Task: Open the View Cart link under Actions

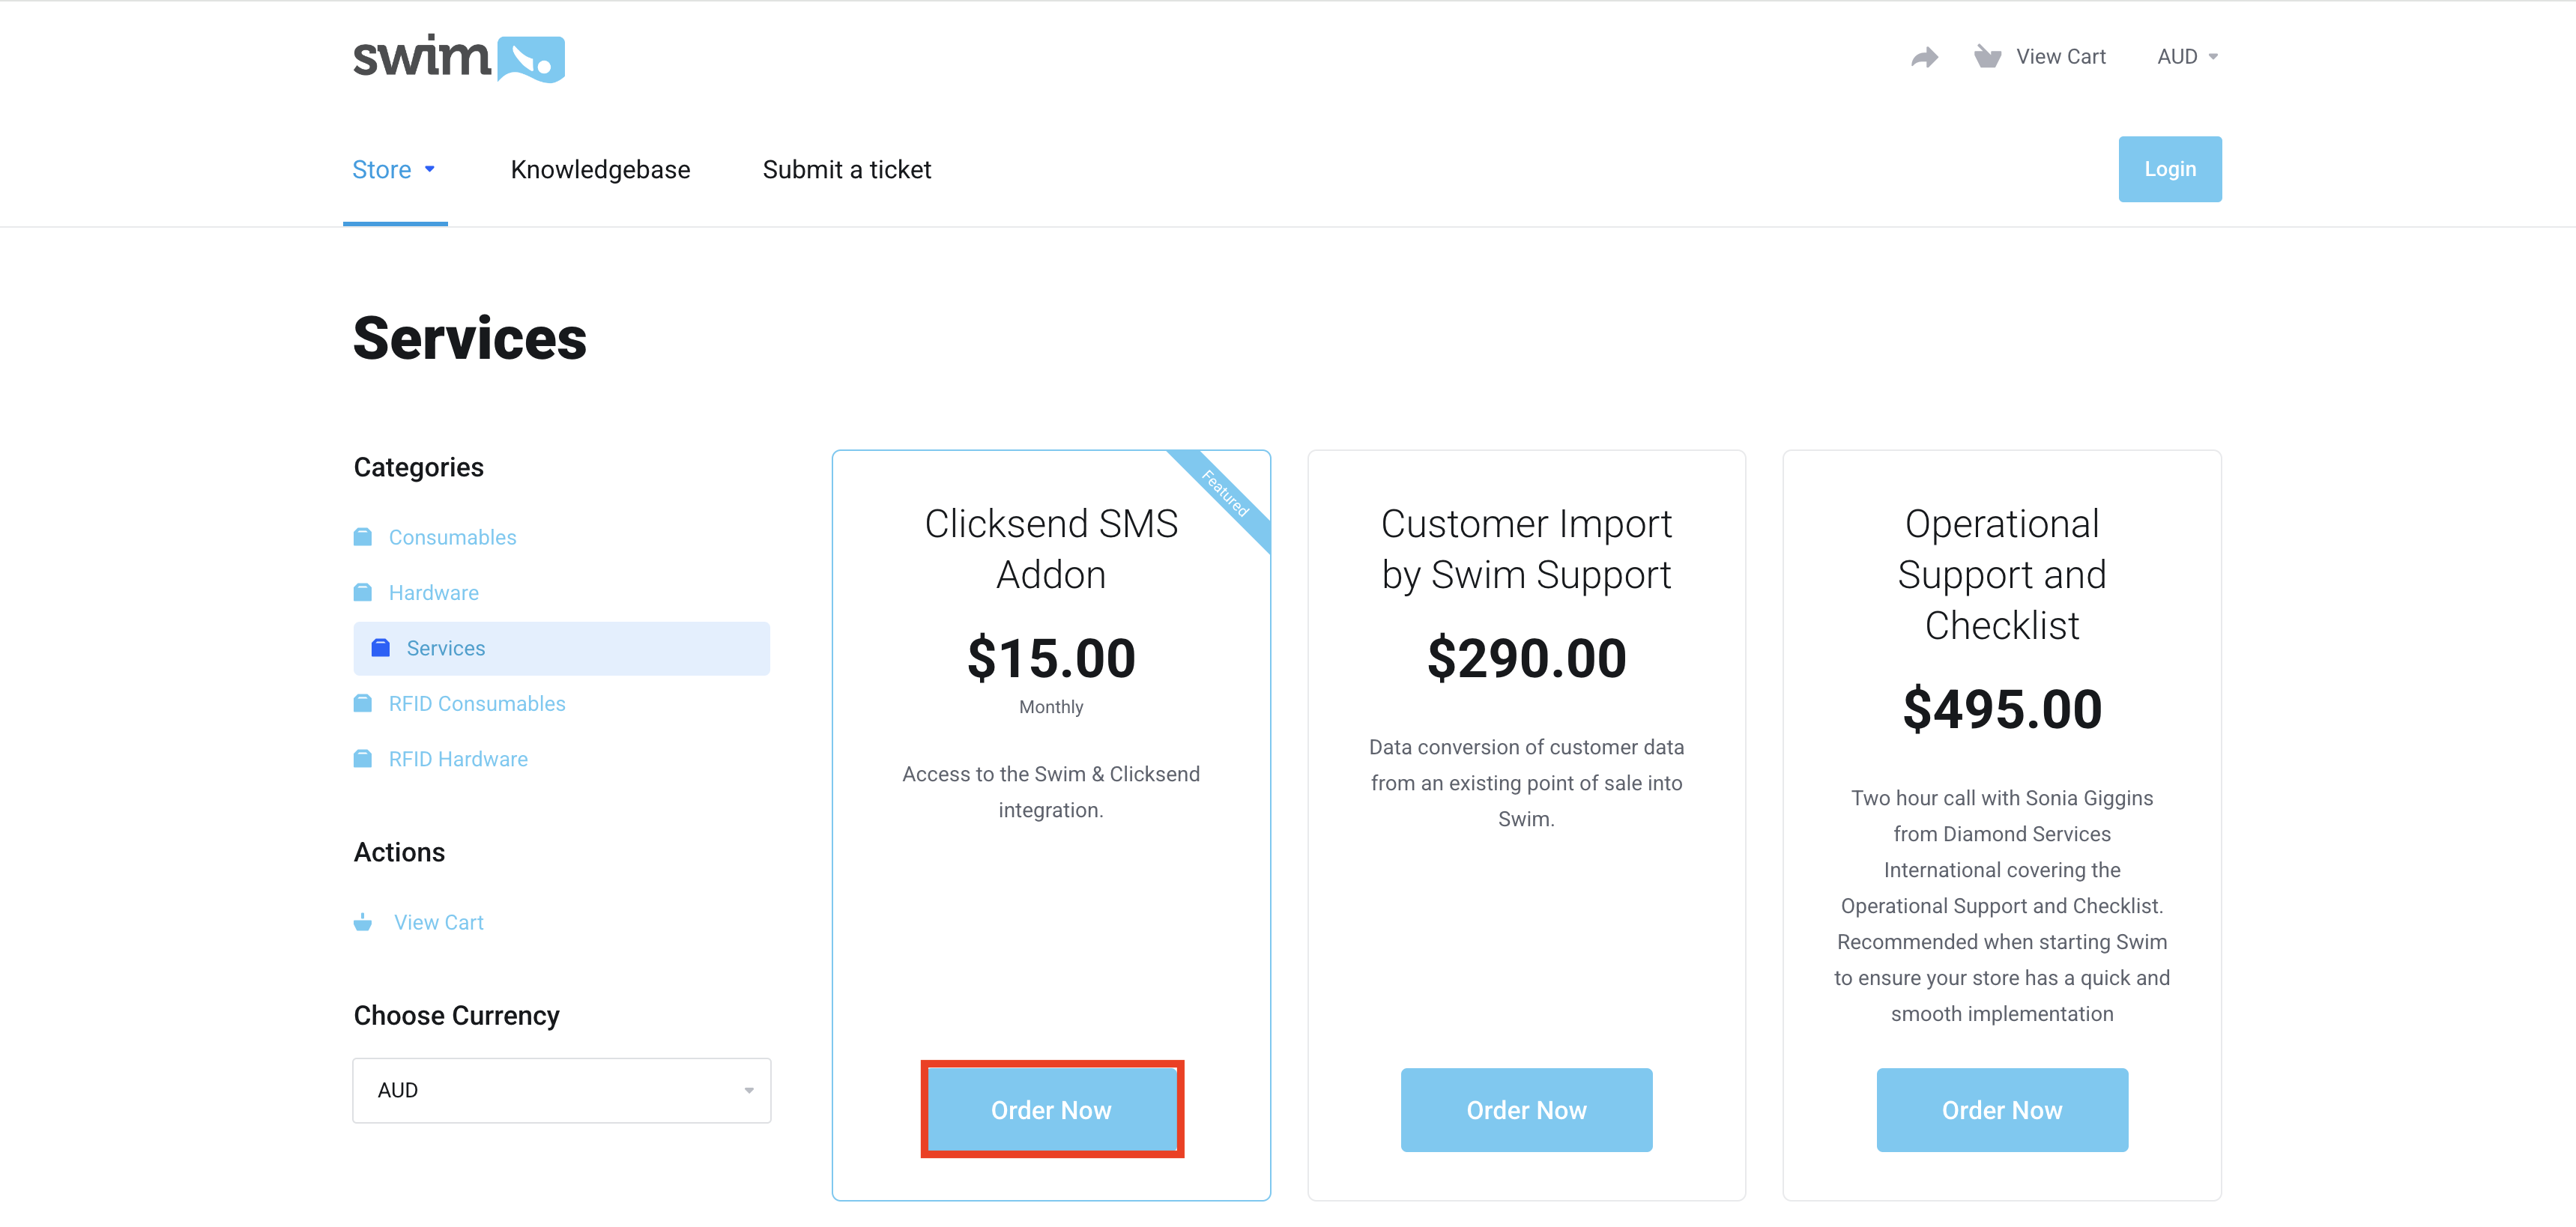Action: [x=438, y=922]
